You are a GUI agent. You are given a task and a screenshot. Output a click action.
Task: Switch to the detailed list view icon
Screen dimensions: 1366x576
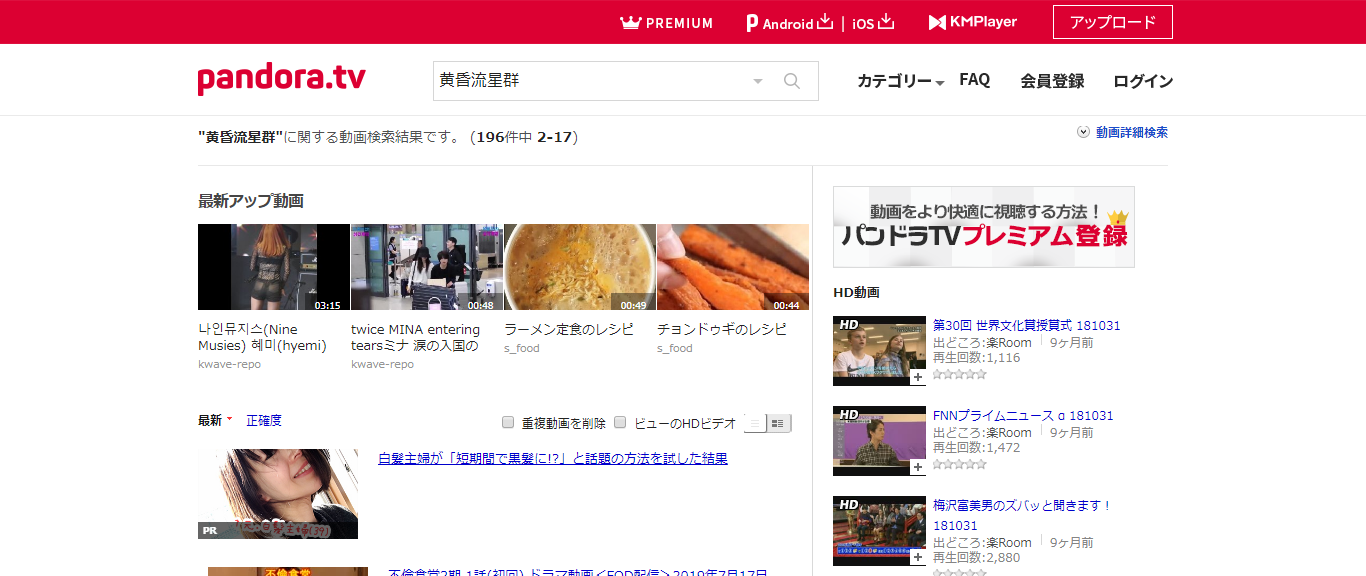tap(778, 424)
